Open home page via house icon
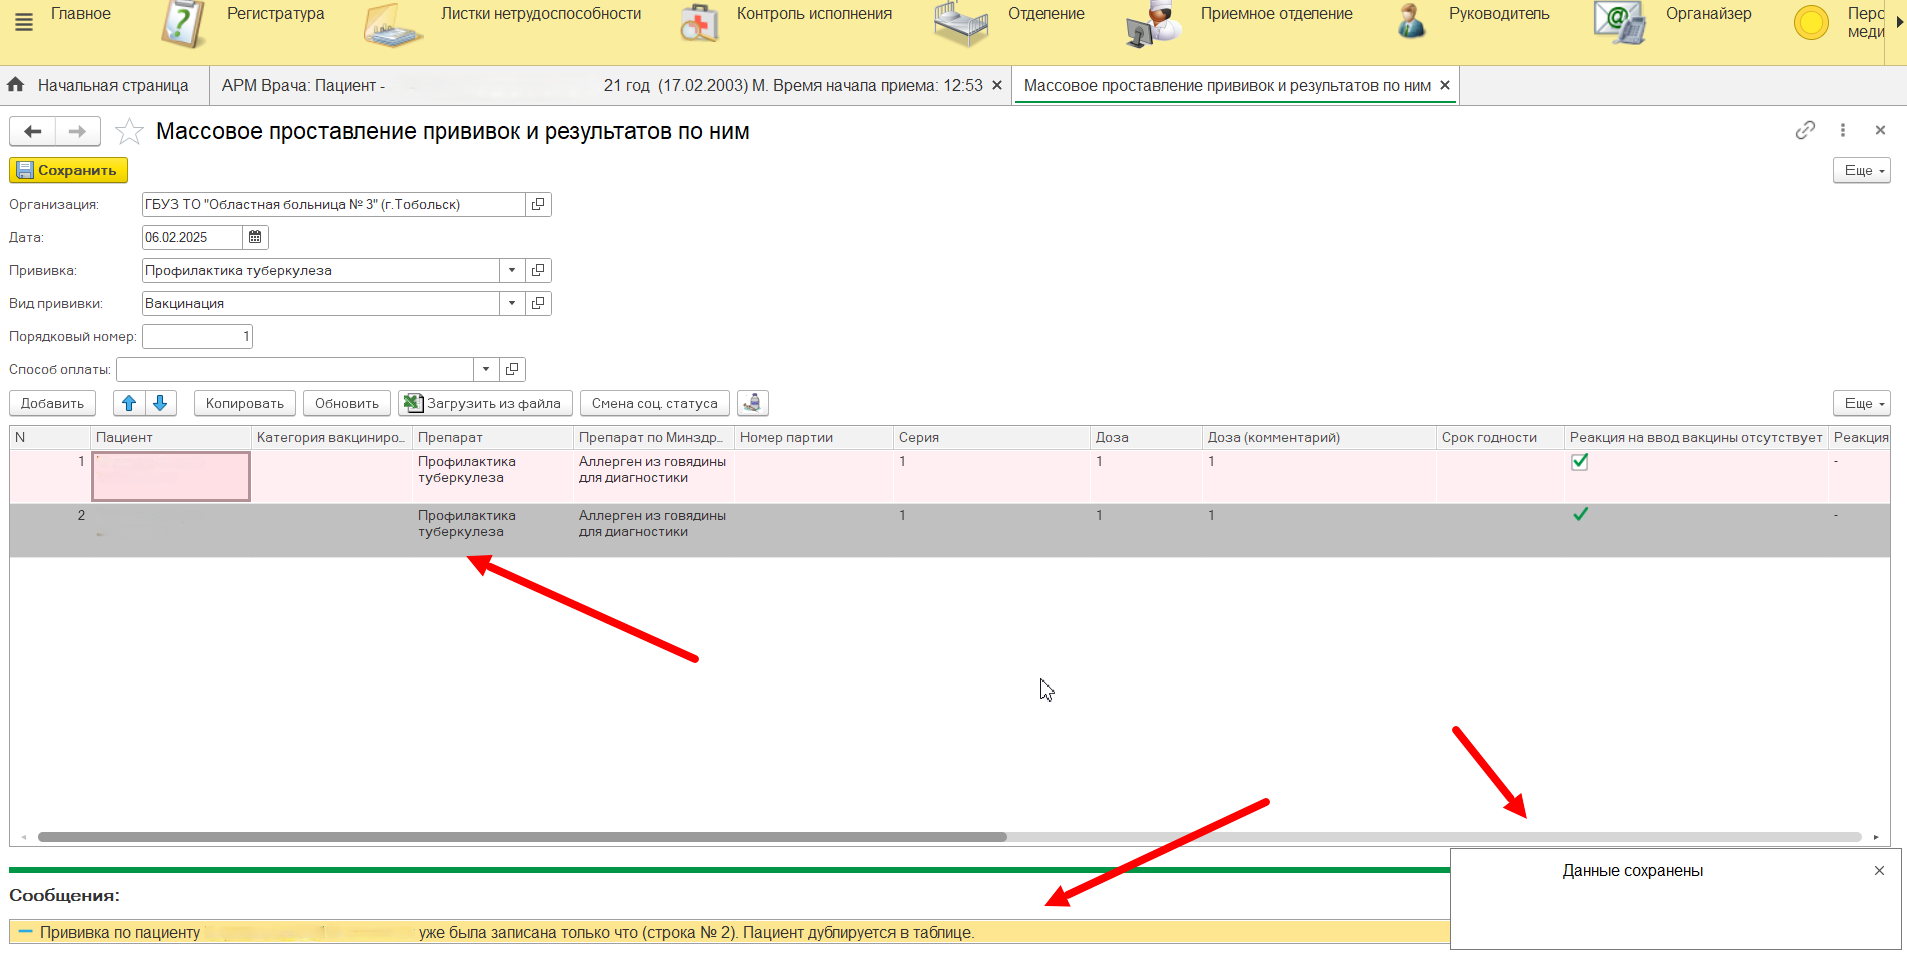This screenshot has height=959, width=1907. [16, 85]
